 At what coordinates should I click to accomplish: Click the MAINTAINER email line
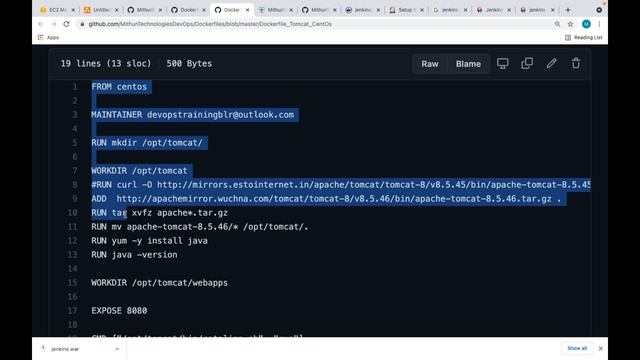(x=193, y=115)
